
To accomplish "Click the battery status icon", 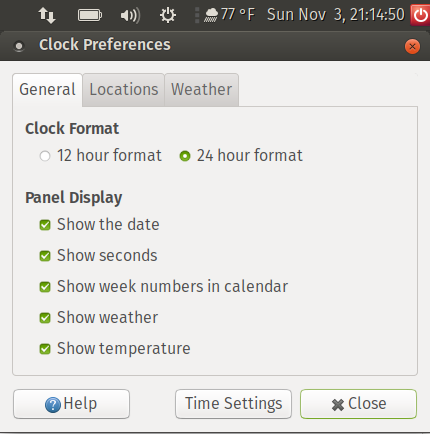I will coord(90,15).
